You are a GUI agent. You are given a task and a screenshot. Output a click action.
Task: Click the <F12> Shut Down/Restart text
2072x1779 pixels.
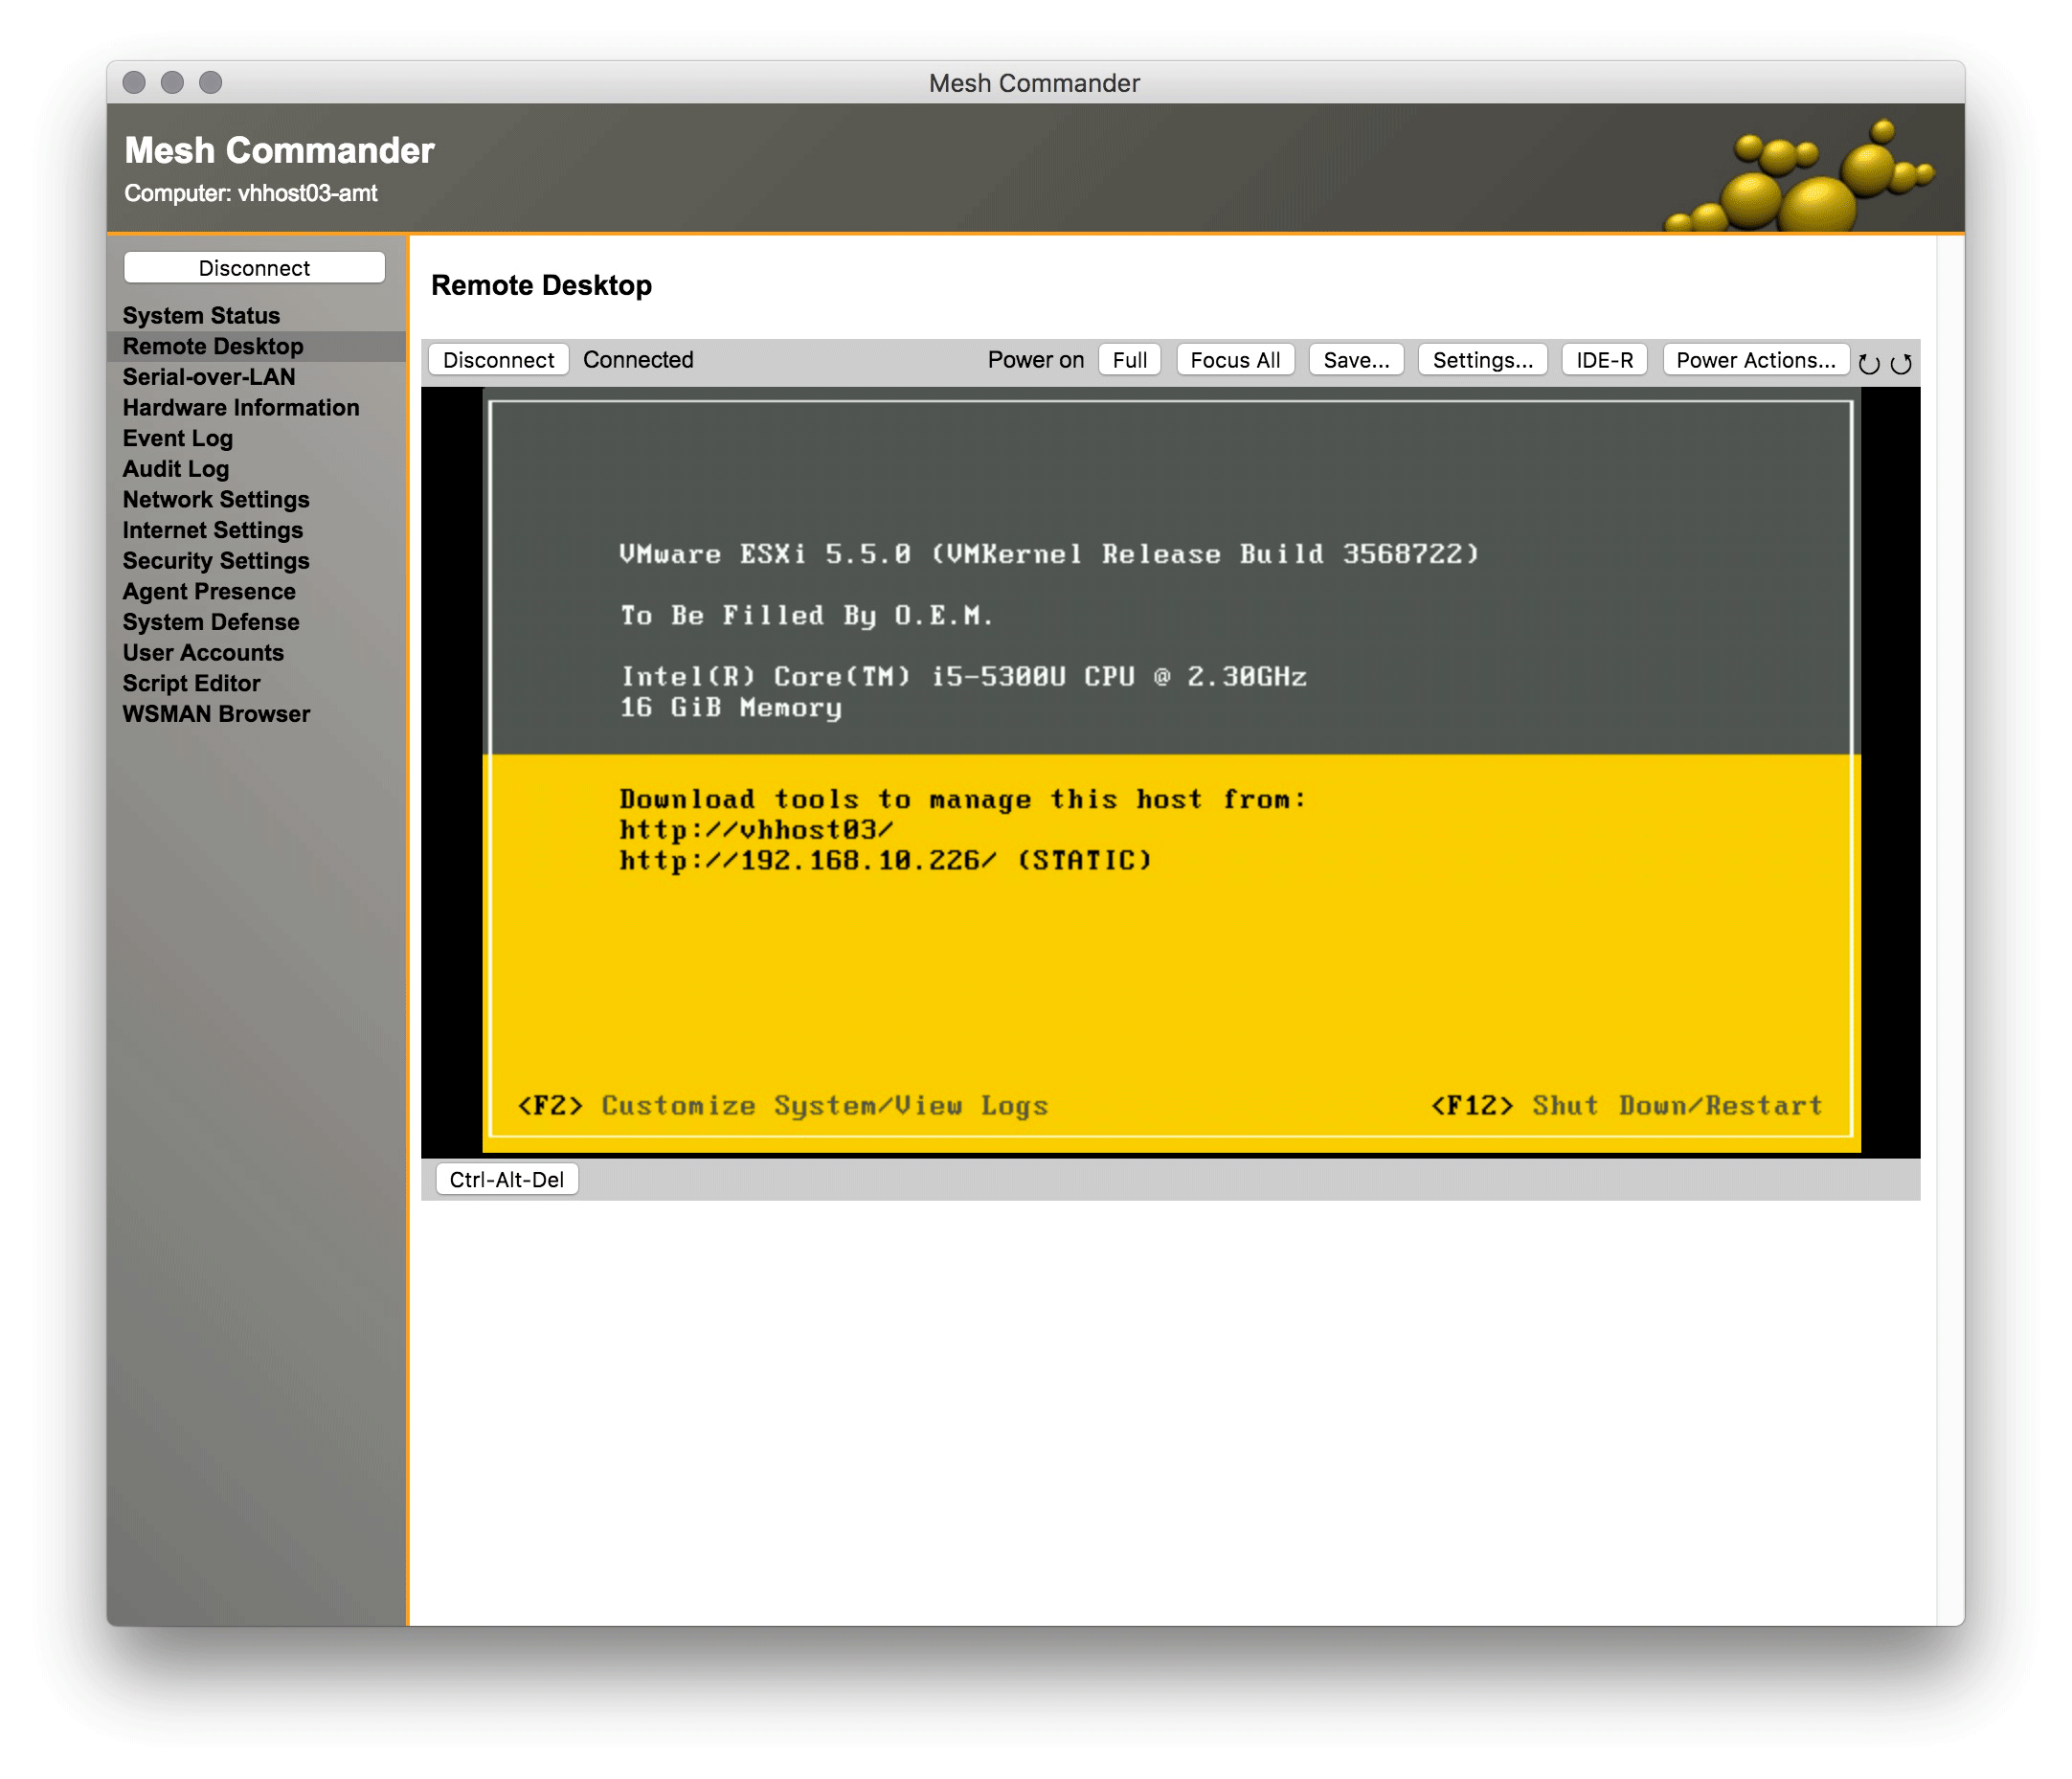click(x=1626, y=1105)
